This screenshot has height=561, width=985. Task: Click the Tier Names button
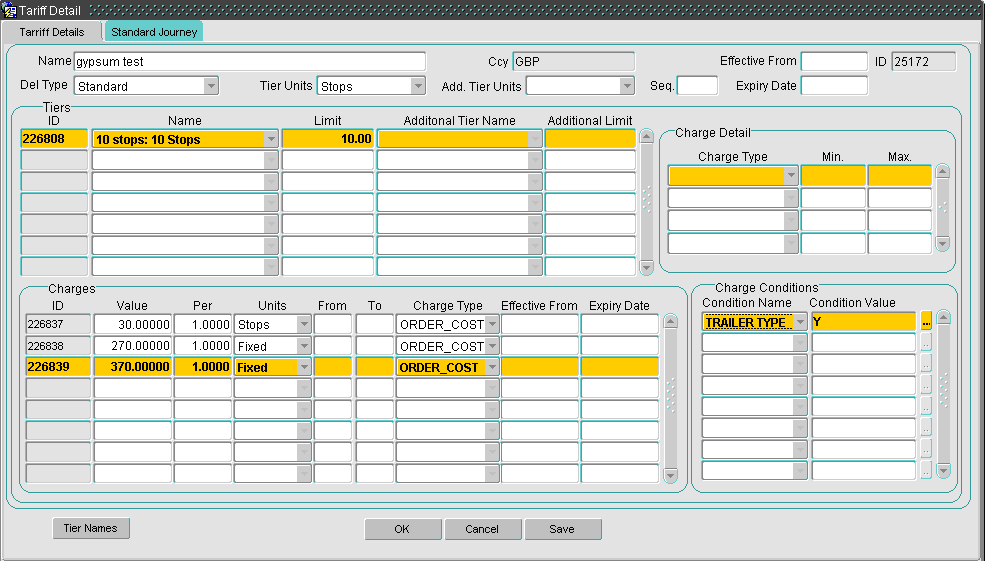91,528
